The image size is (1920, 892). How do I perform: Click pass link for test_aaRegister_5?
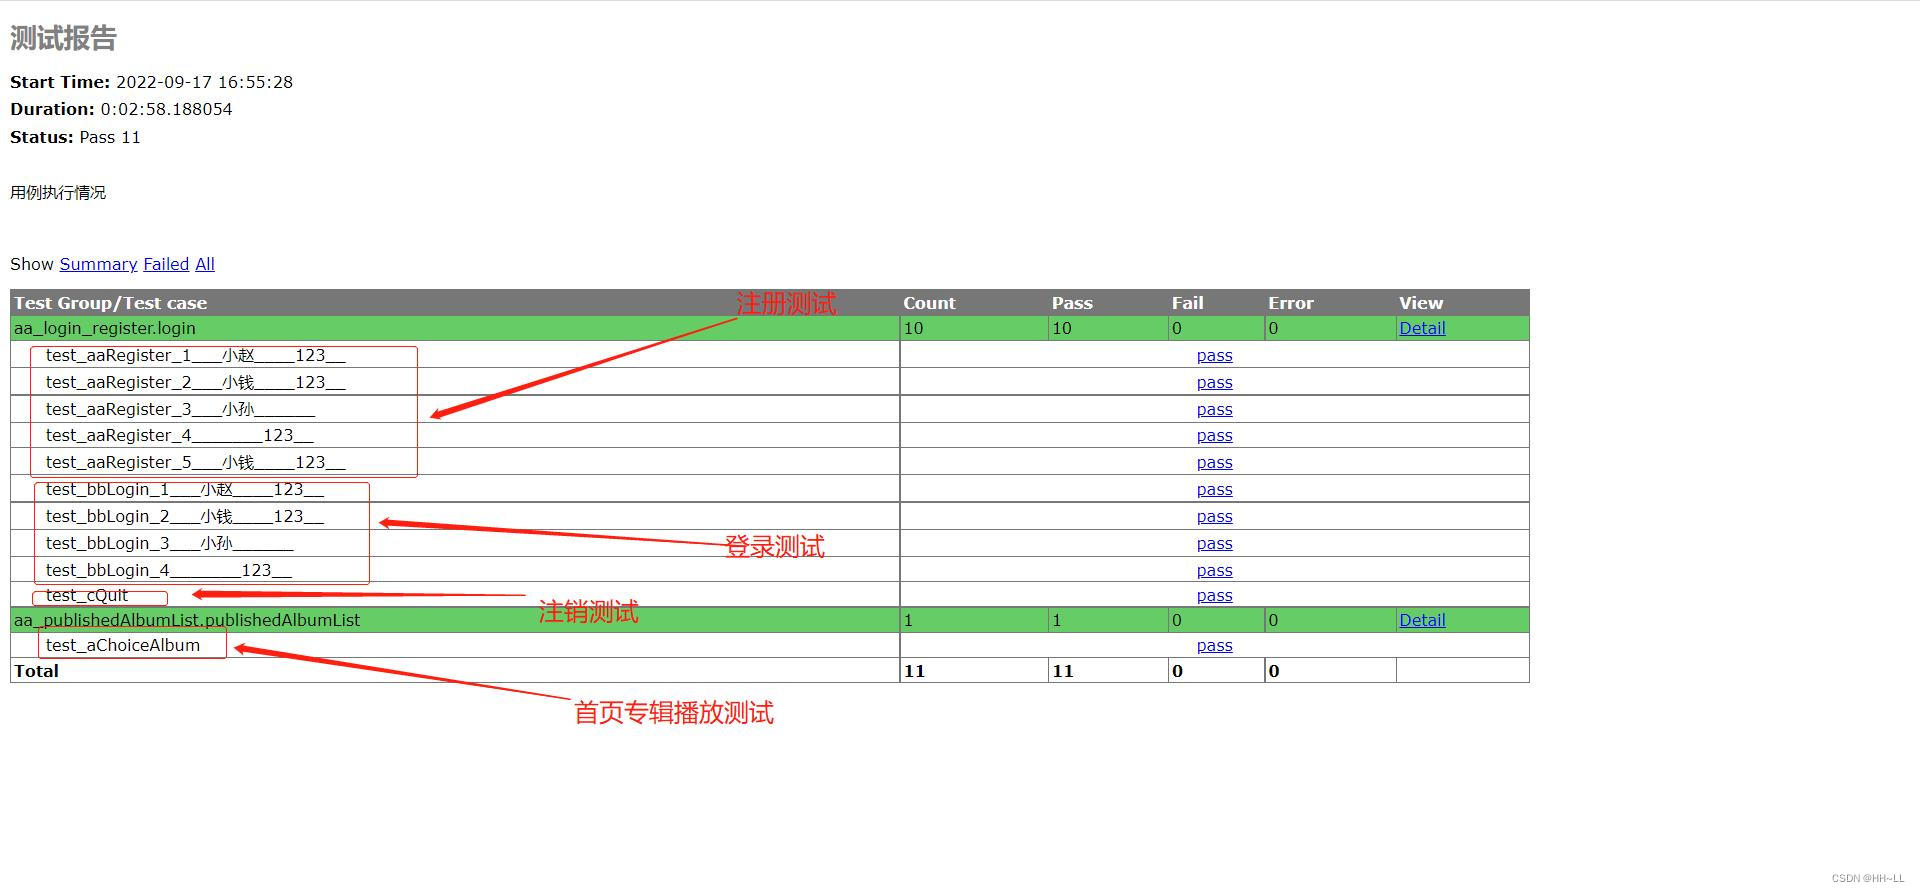(1214, 462)
